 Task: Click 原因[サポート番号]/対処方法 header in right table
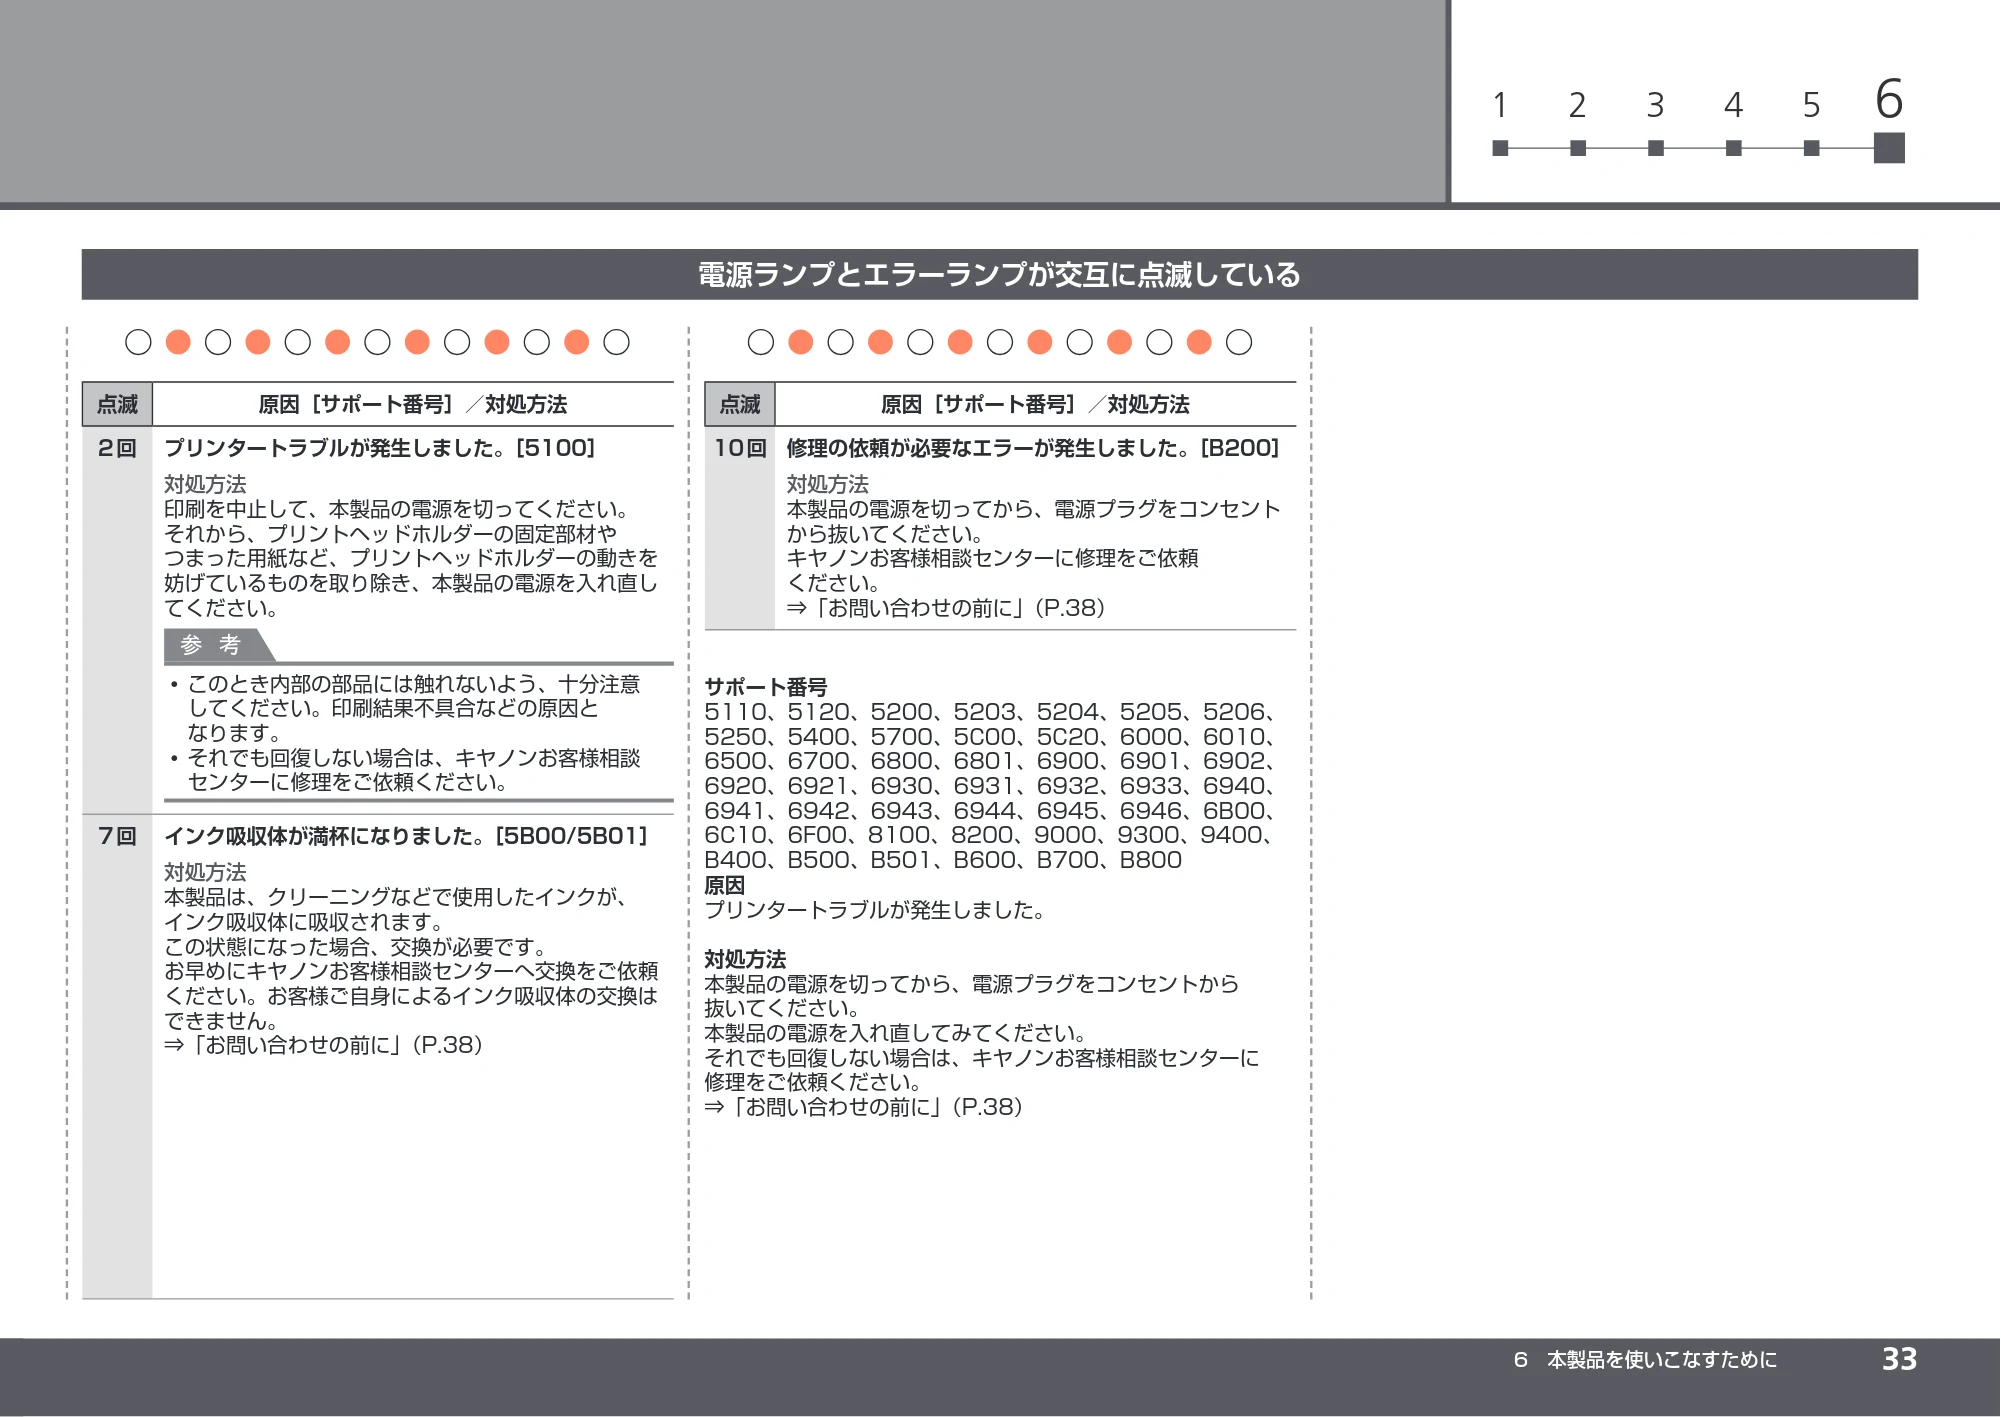coord(1035,405)
